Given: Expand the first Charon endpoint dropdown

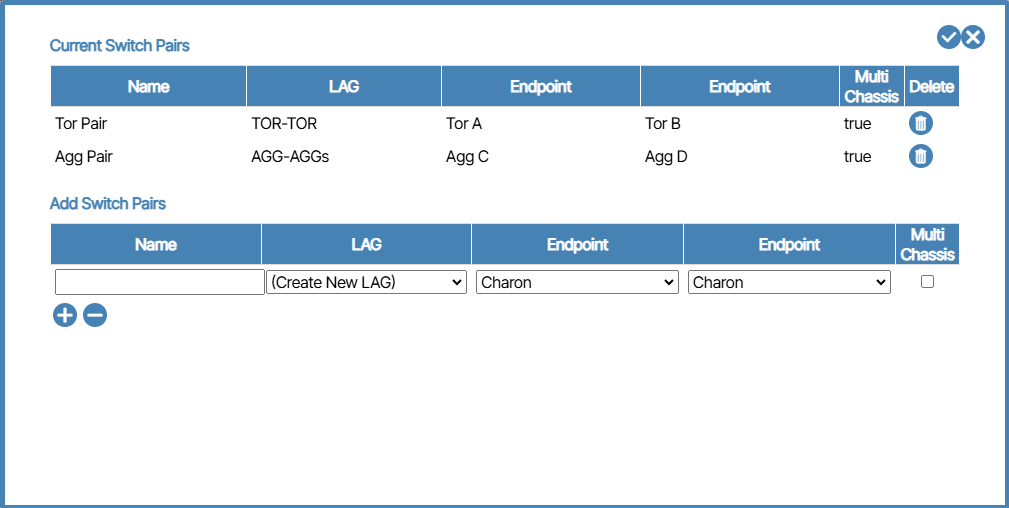Looking at the screenshot, I should (577, 282).
